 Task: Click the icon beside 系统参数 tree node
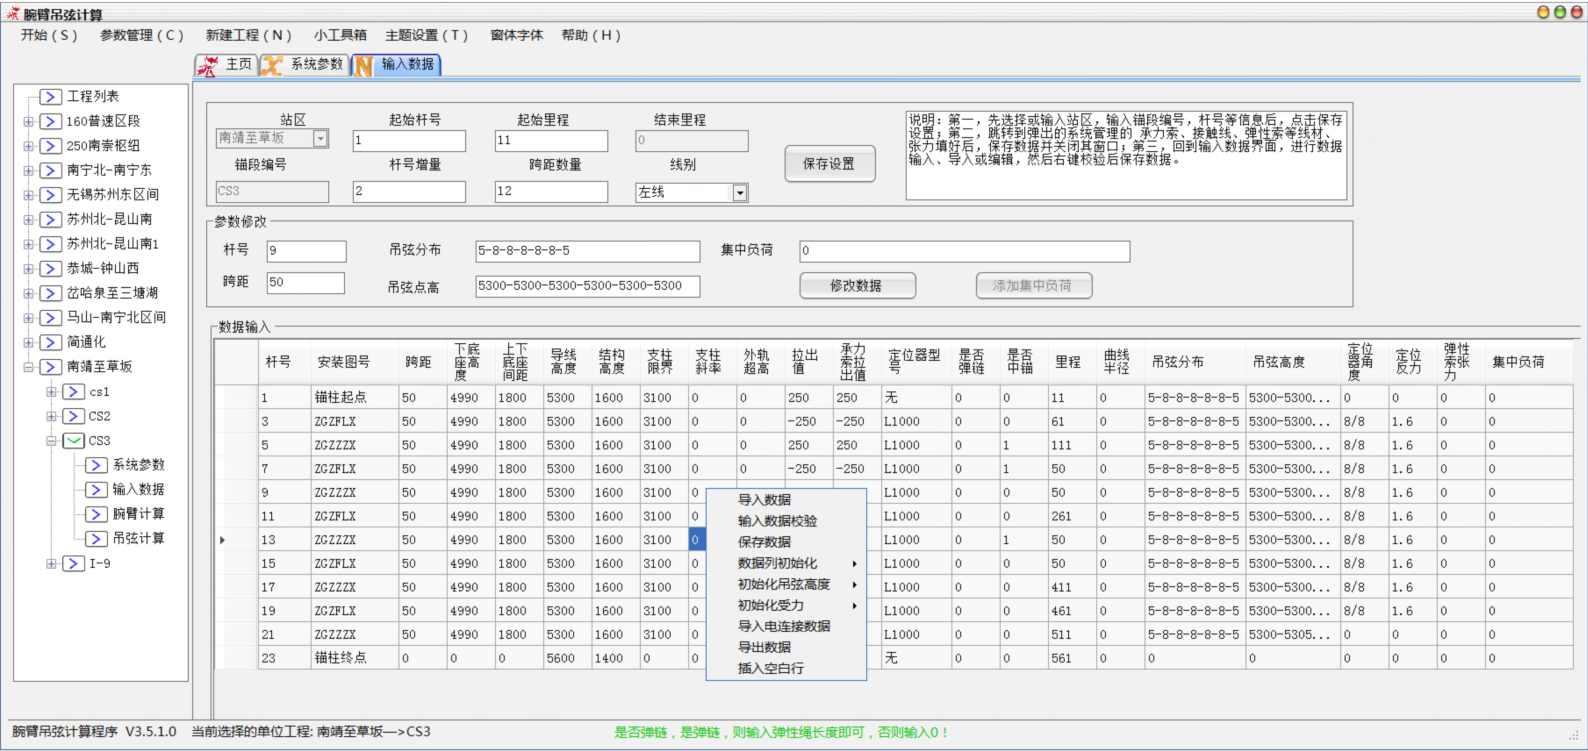click(97, 465)
